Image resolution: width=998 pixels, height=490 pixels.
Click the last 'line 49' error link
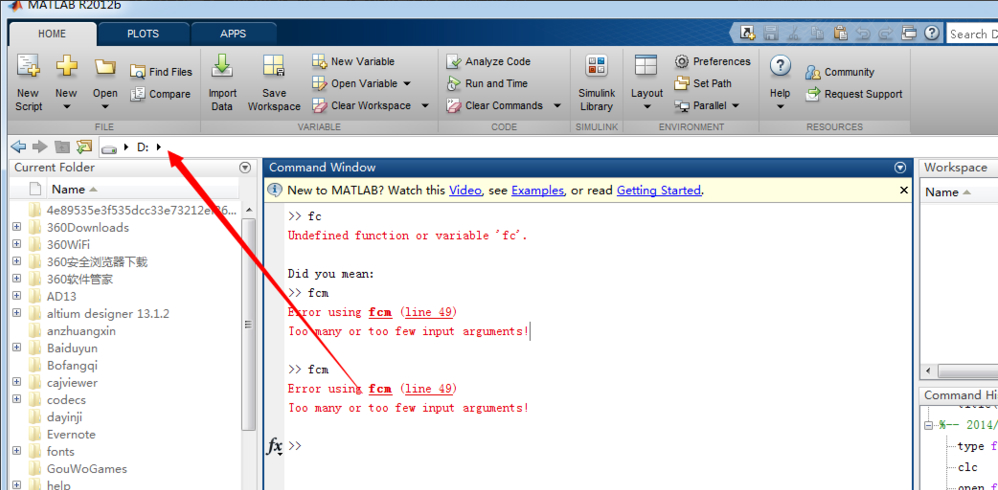tap(429, 389)
